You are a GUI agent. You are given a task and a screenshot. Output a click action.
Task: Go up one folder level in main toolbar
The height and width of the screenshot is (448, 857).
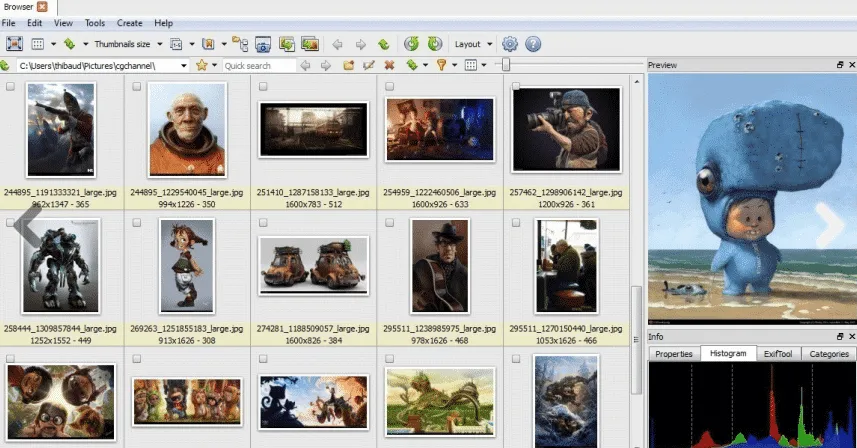pyautogui.click(x=384, y=44)
